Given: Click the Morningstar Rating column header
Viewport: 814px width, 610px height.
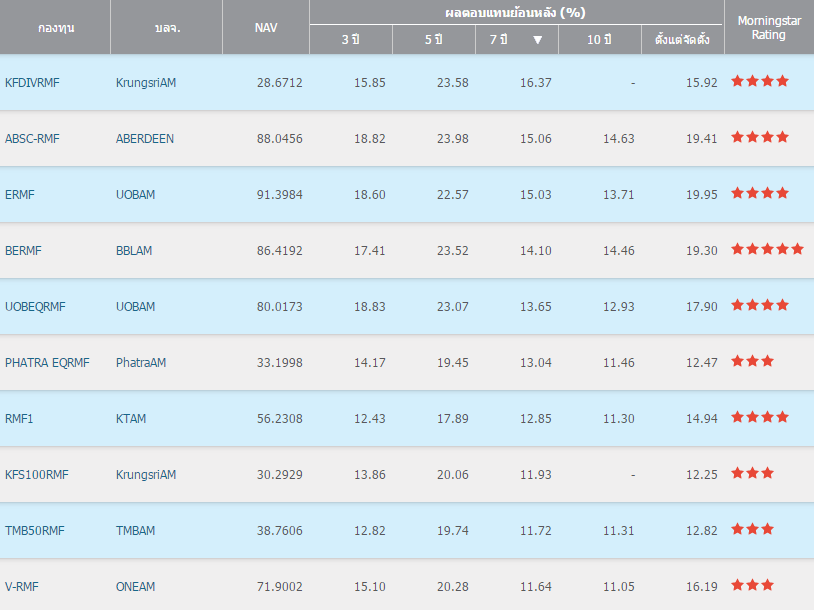Looking at the screenshot, I should click(x=768, y=27).
